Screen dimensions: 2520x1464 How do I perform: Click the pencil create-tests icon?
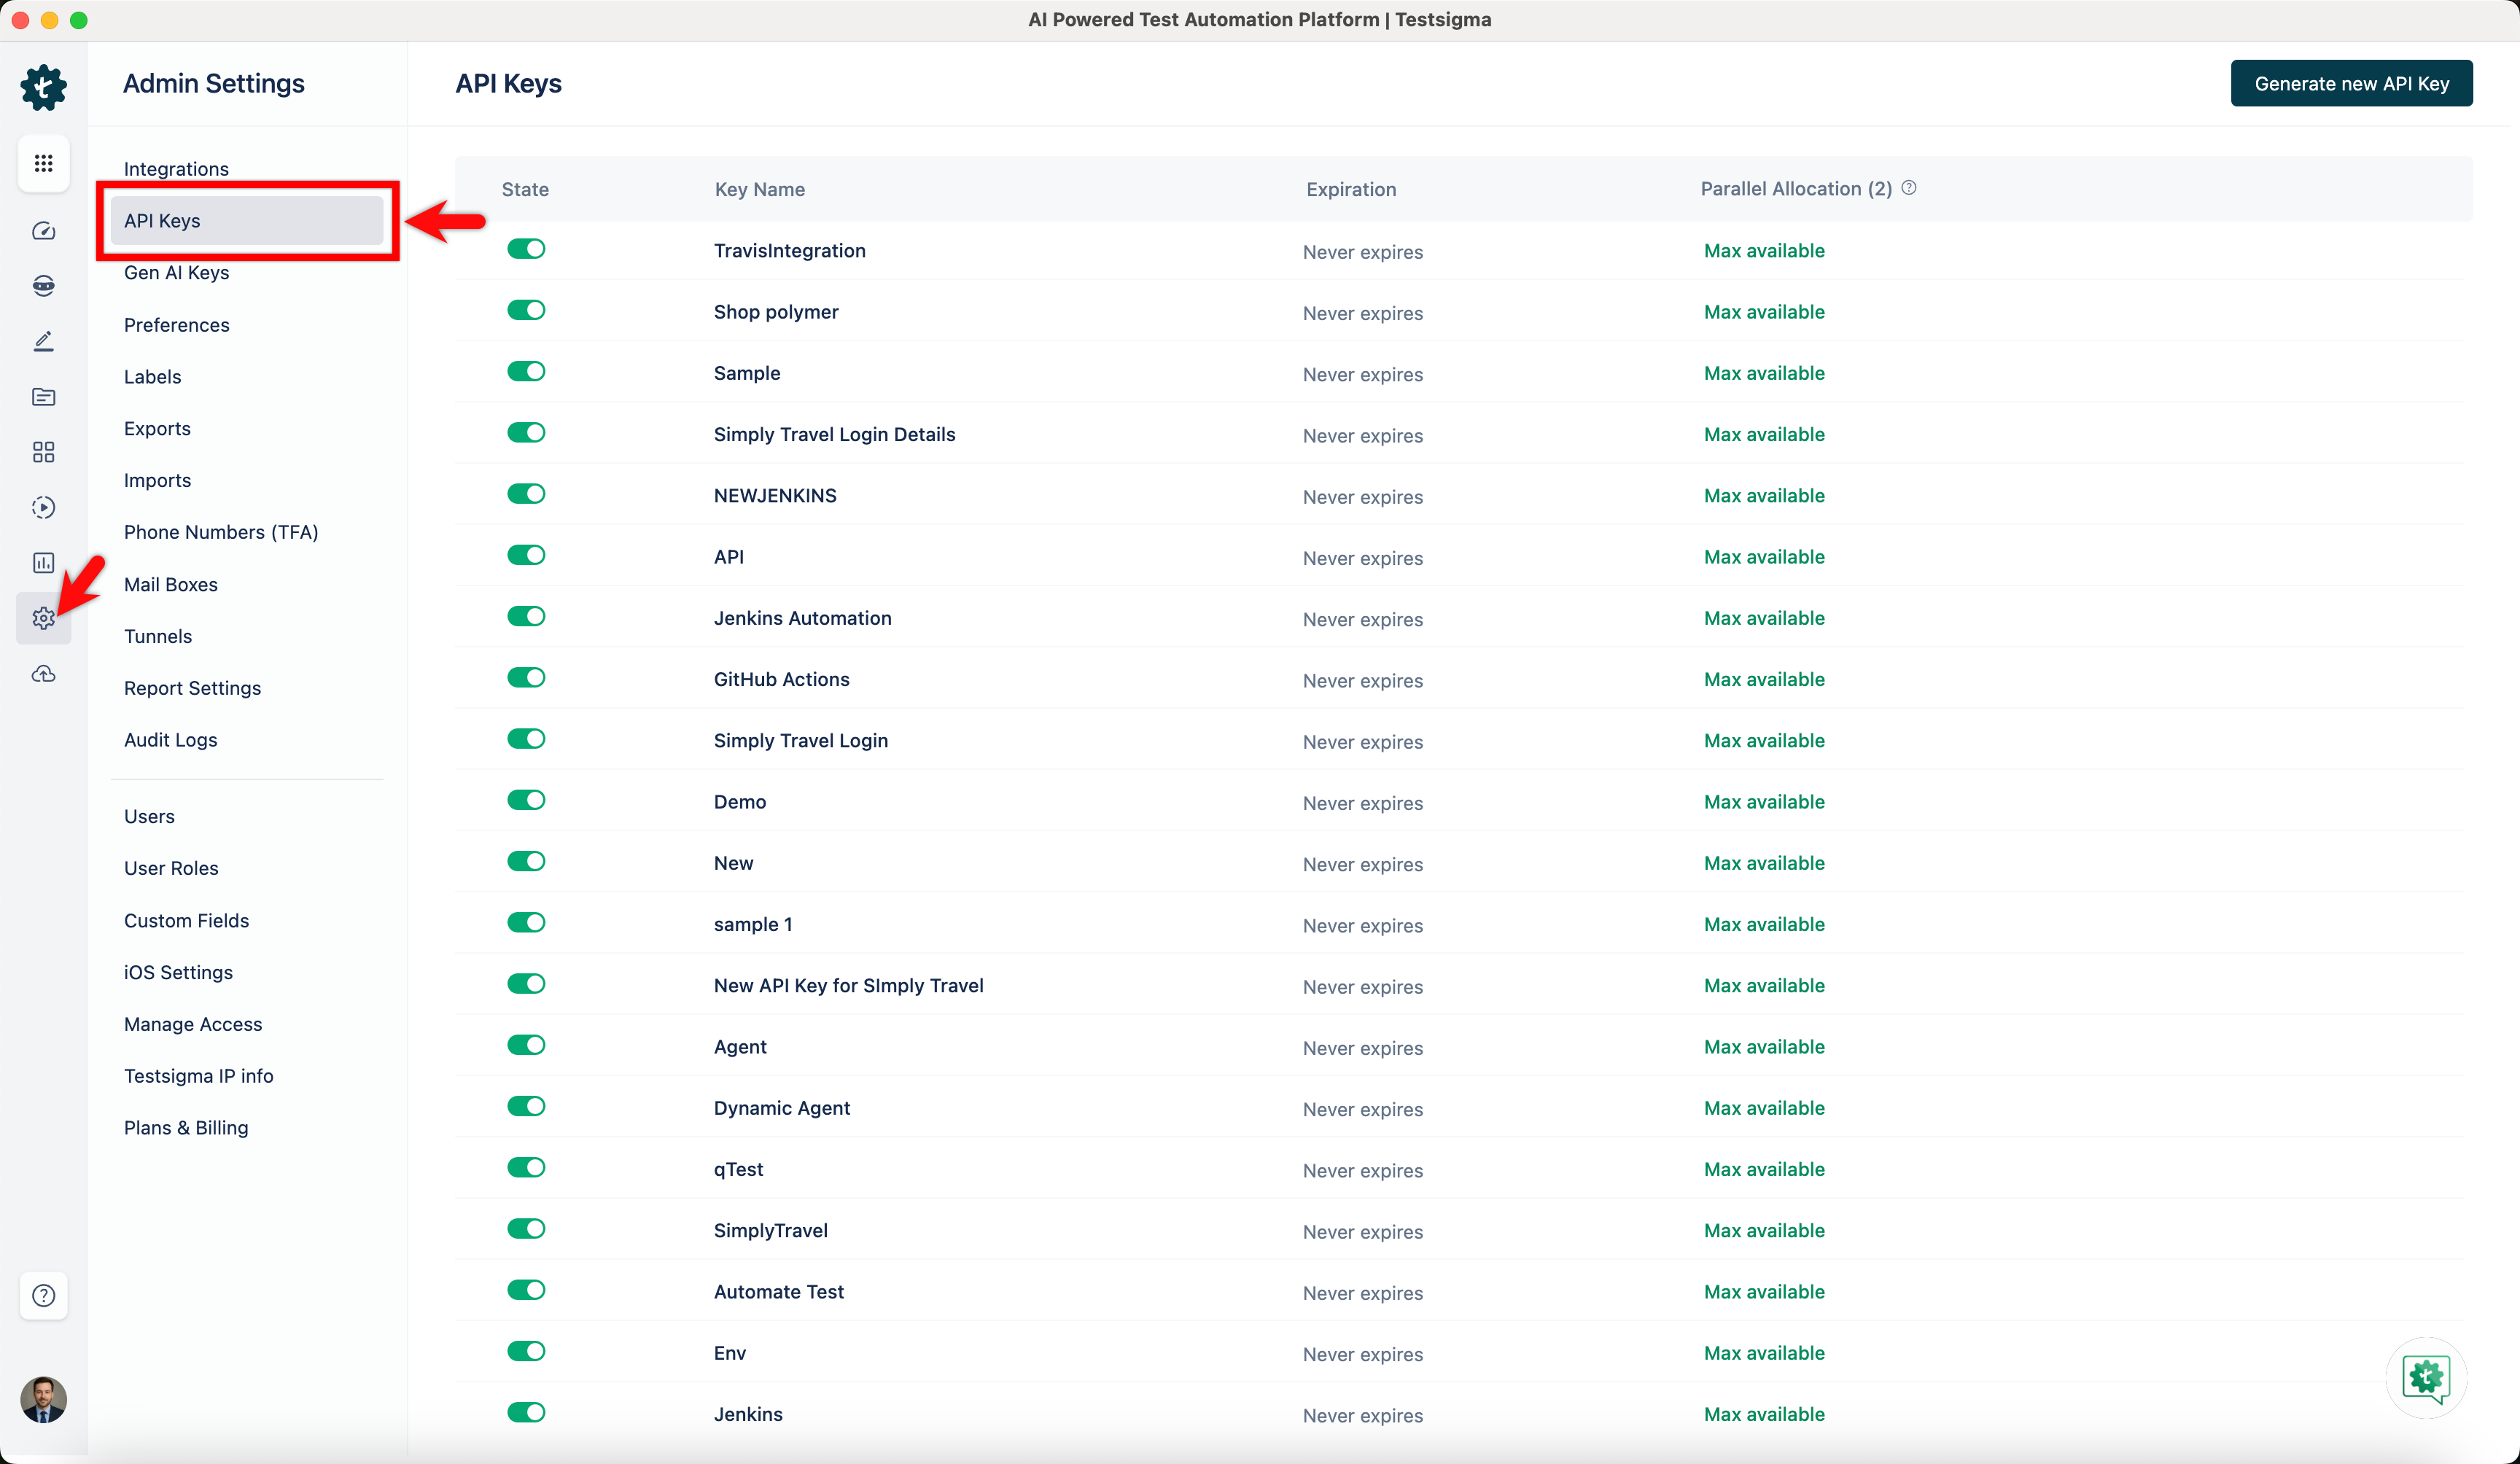[43, 341]
